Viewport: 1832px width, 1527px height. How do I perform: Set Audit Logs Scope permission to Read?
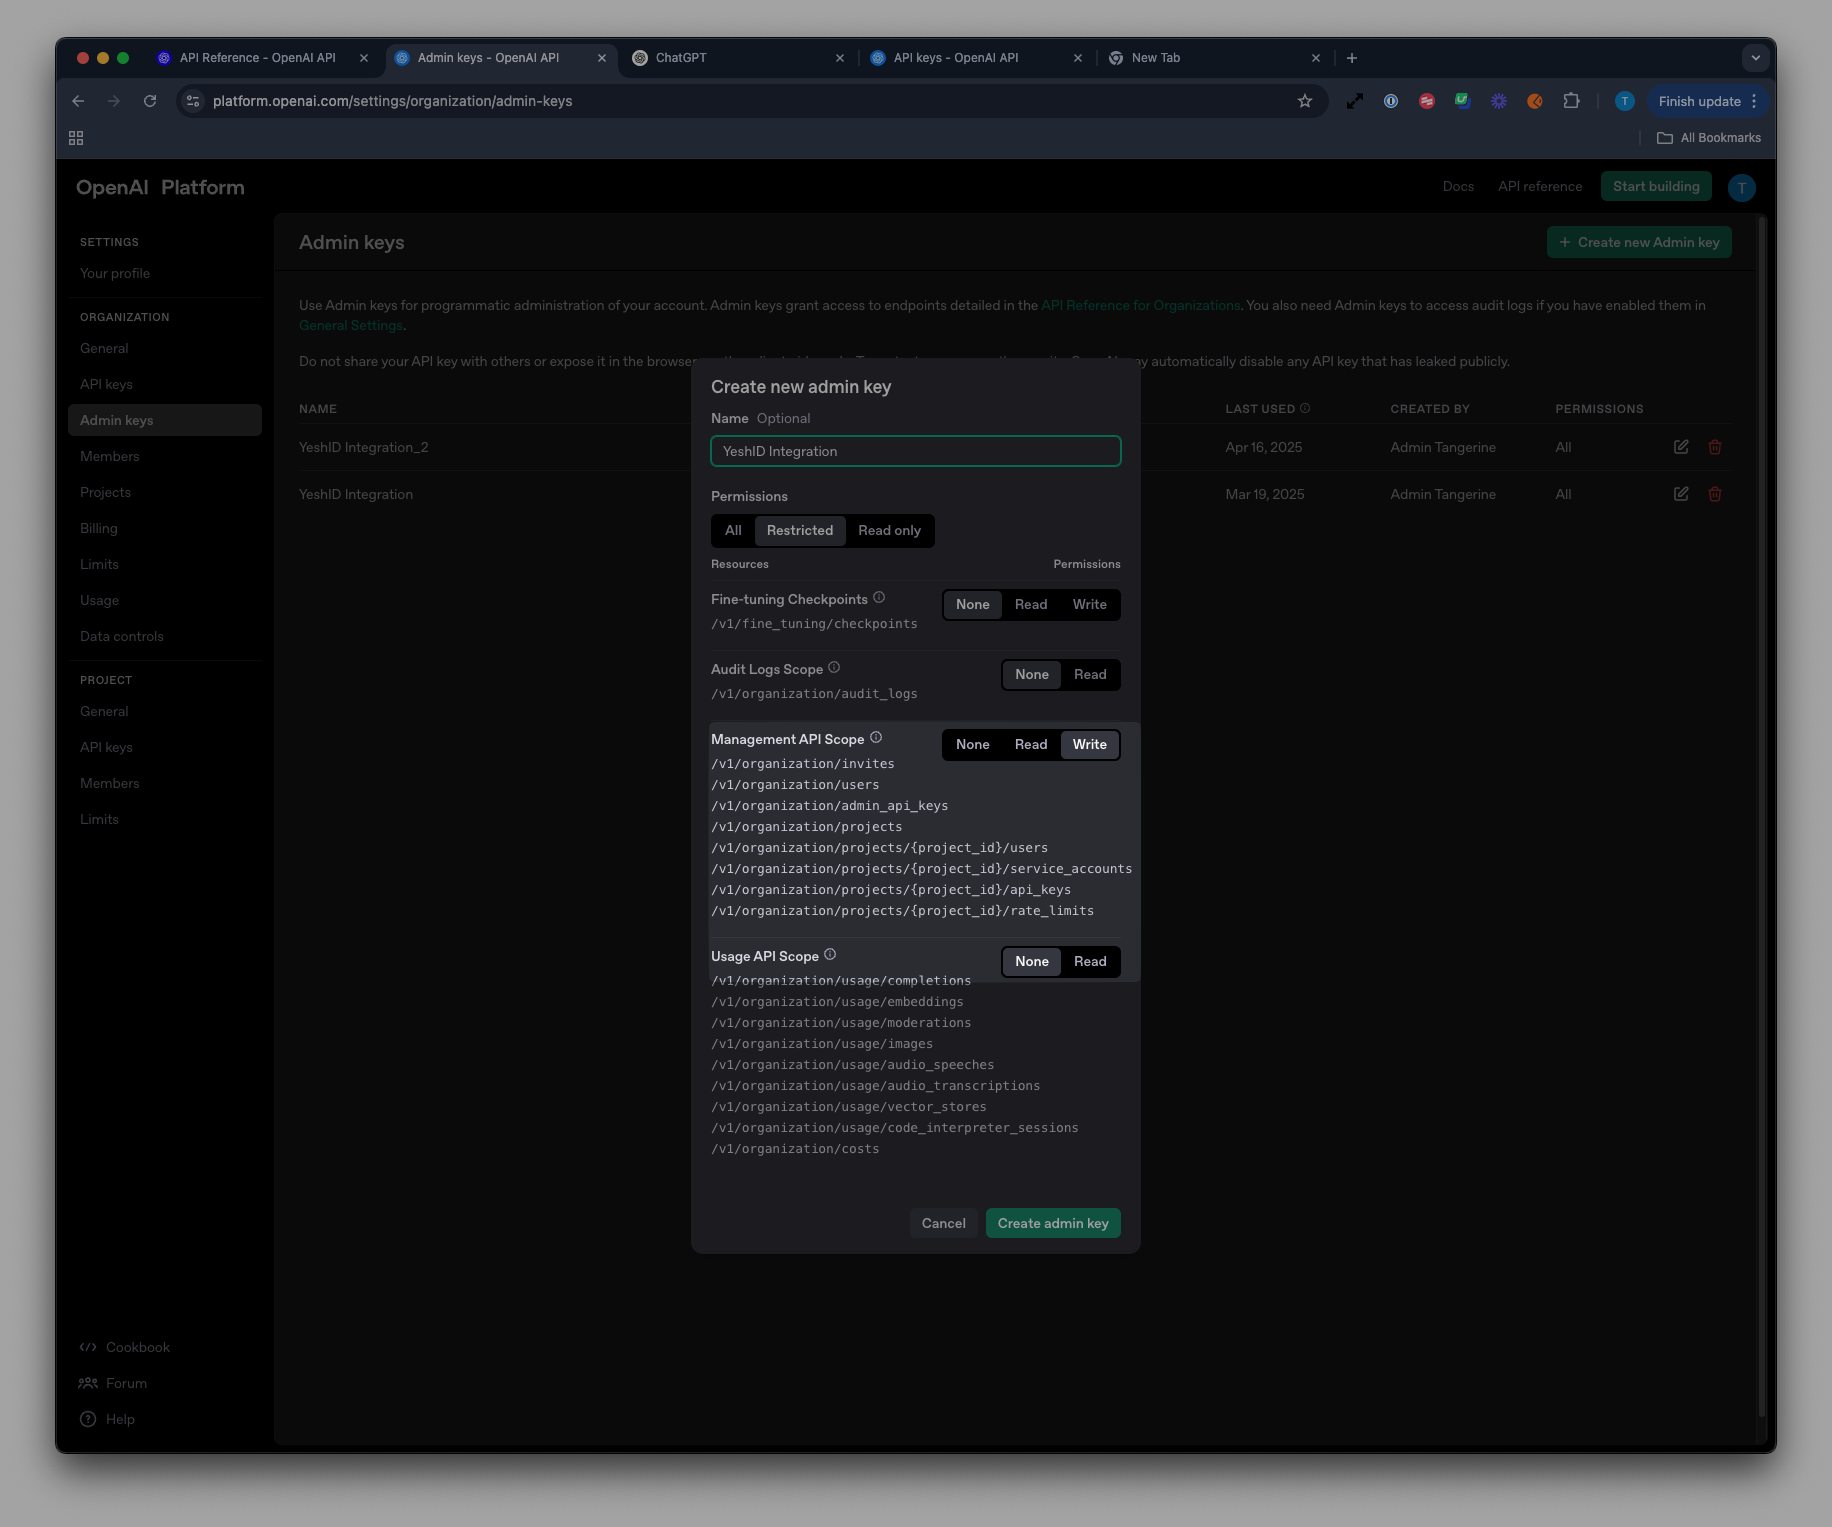pyautogui.click(x=1090, y=674)
